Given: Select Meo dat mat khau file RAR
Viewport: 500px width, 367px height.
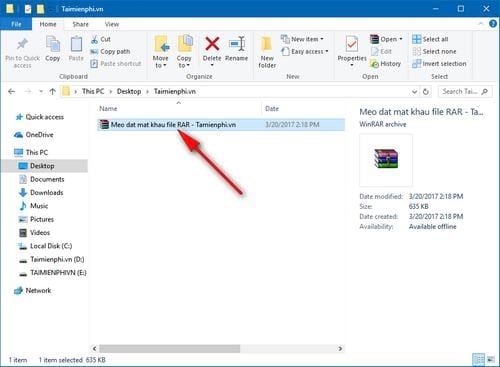Looking at the screenshot, I should pyautogui.click(x=221, y=125).
